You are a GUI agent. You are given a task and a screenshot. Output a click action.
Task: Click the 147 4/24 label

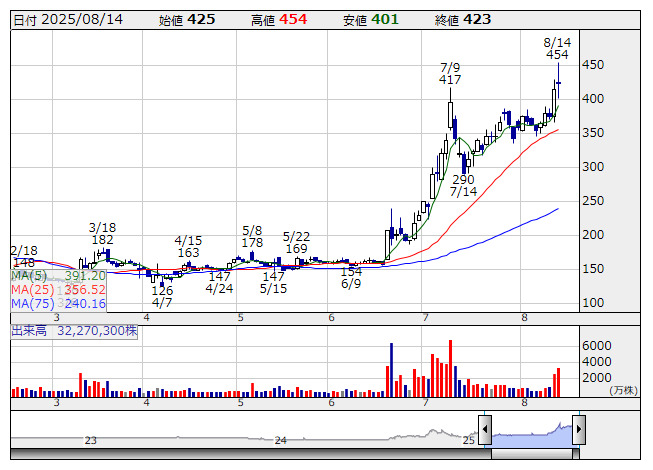[219, 283]
